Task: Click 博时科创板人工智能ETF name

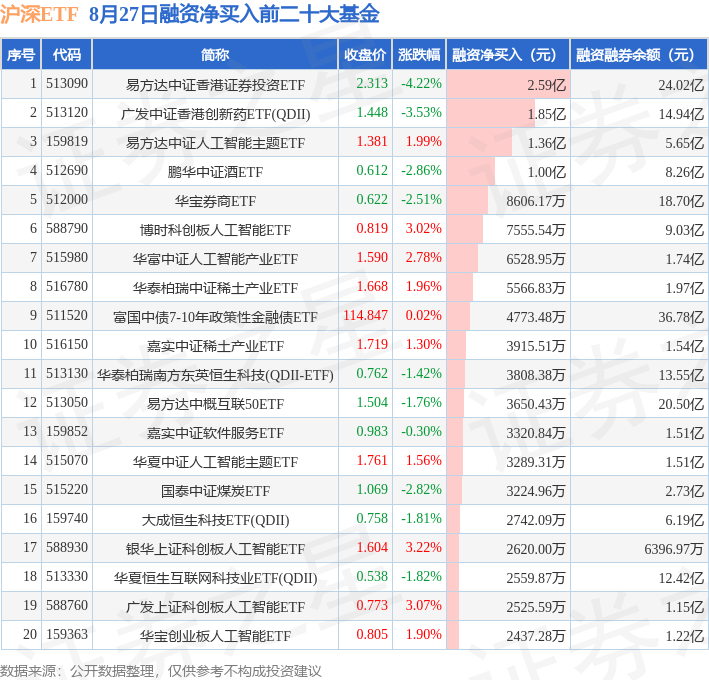Action: click(x=215, y=230)
